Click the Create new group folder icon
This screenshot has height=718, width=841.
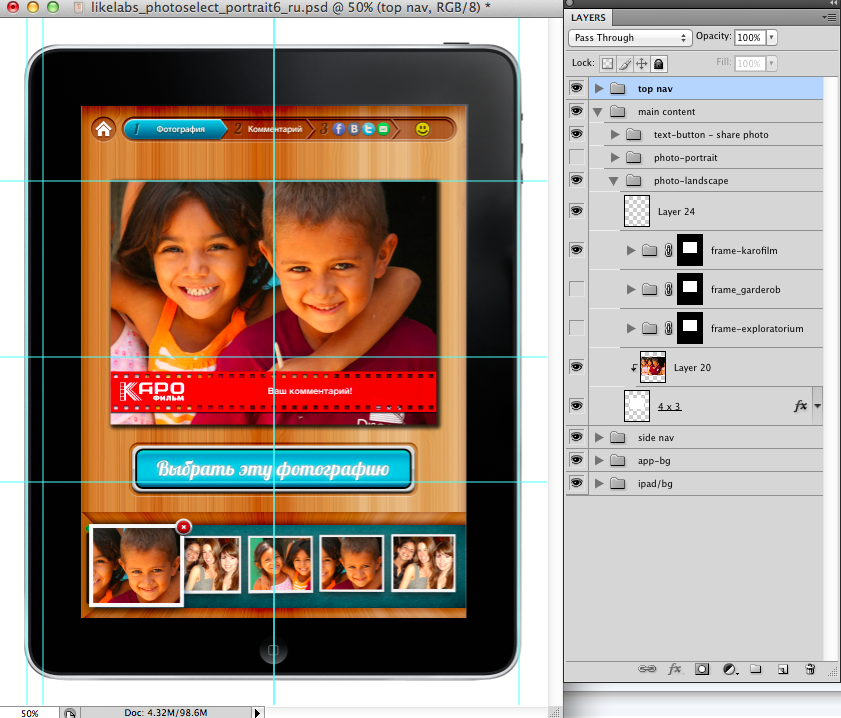756,669
